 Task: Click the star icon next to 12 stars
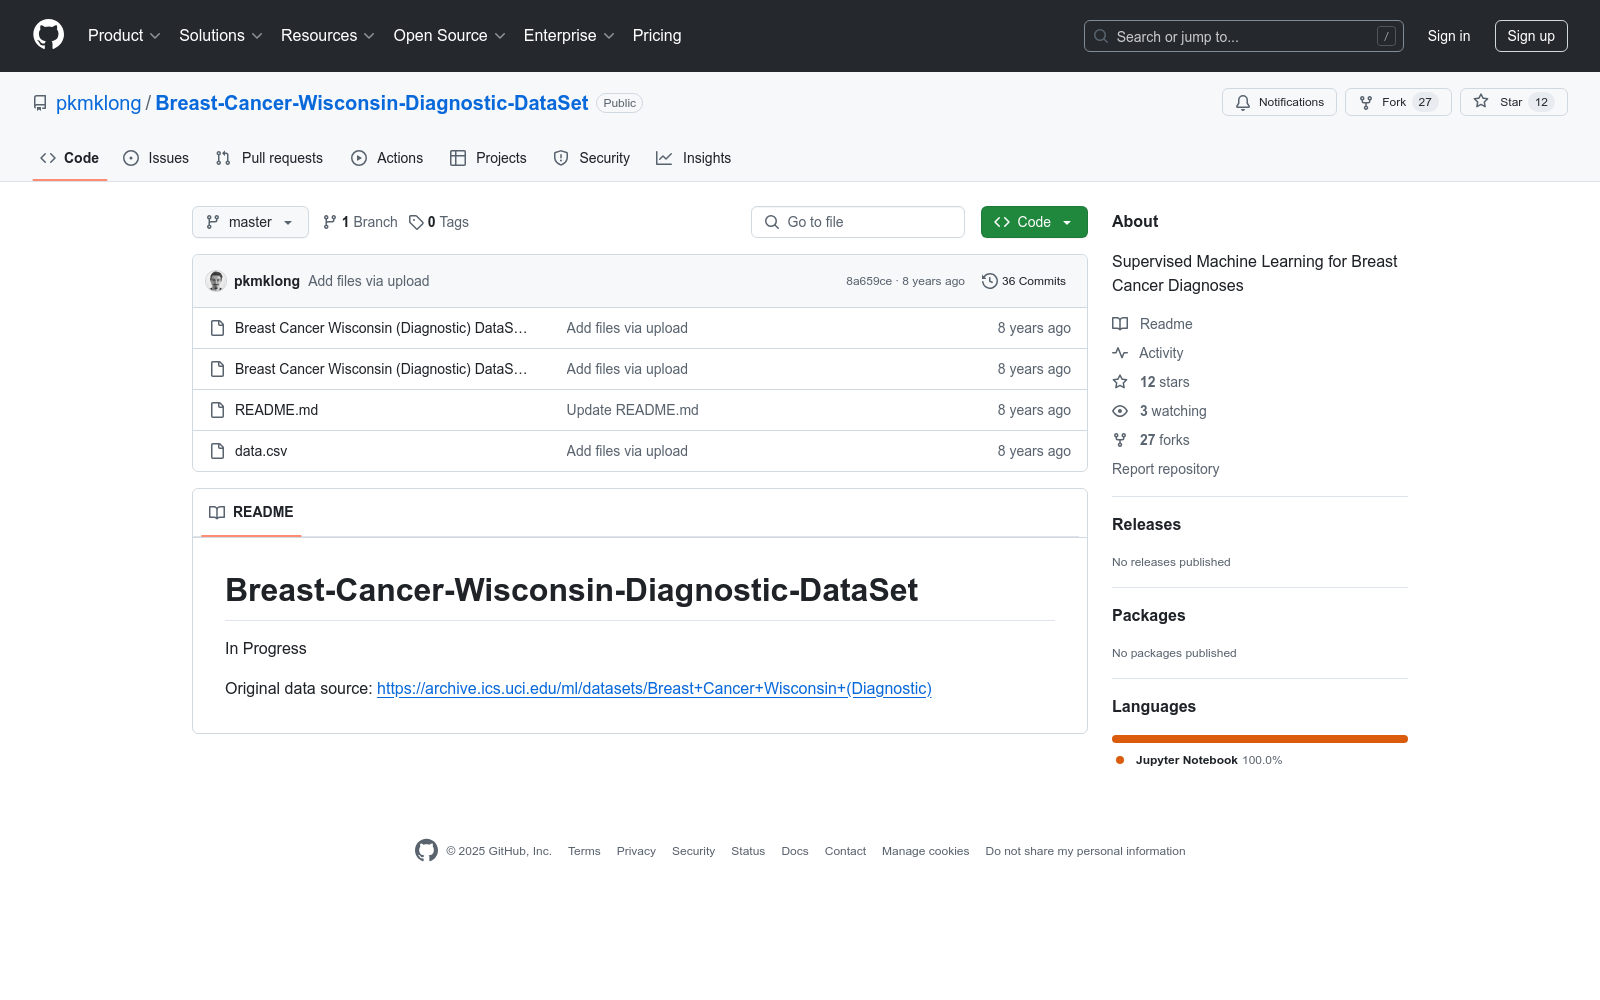pyautogui.click(x=1120, y=382)
